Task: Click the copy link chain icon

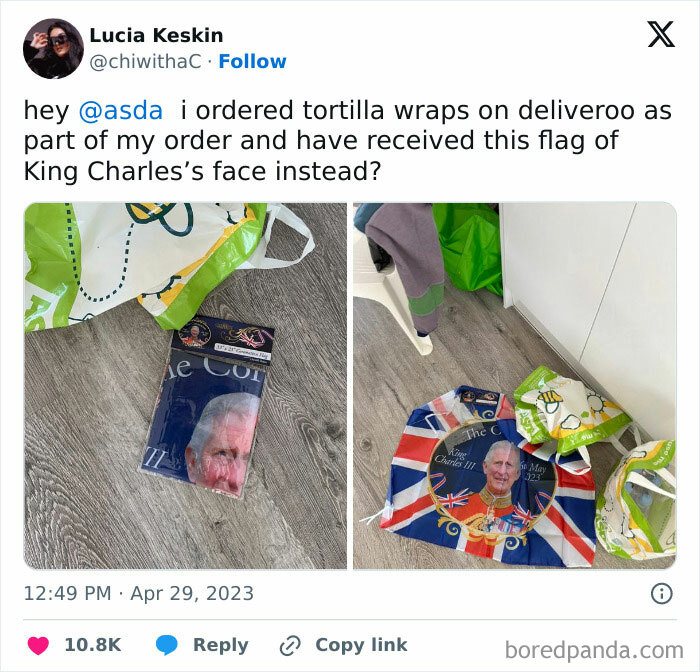Action: (x=290, y=646)
